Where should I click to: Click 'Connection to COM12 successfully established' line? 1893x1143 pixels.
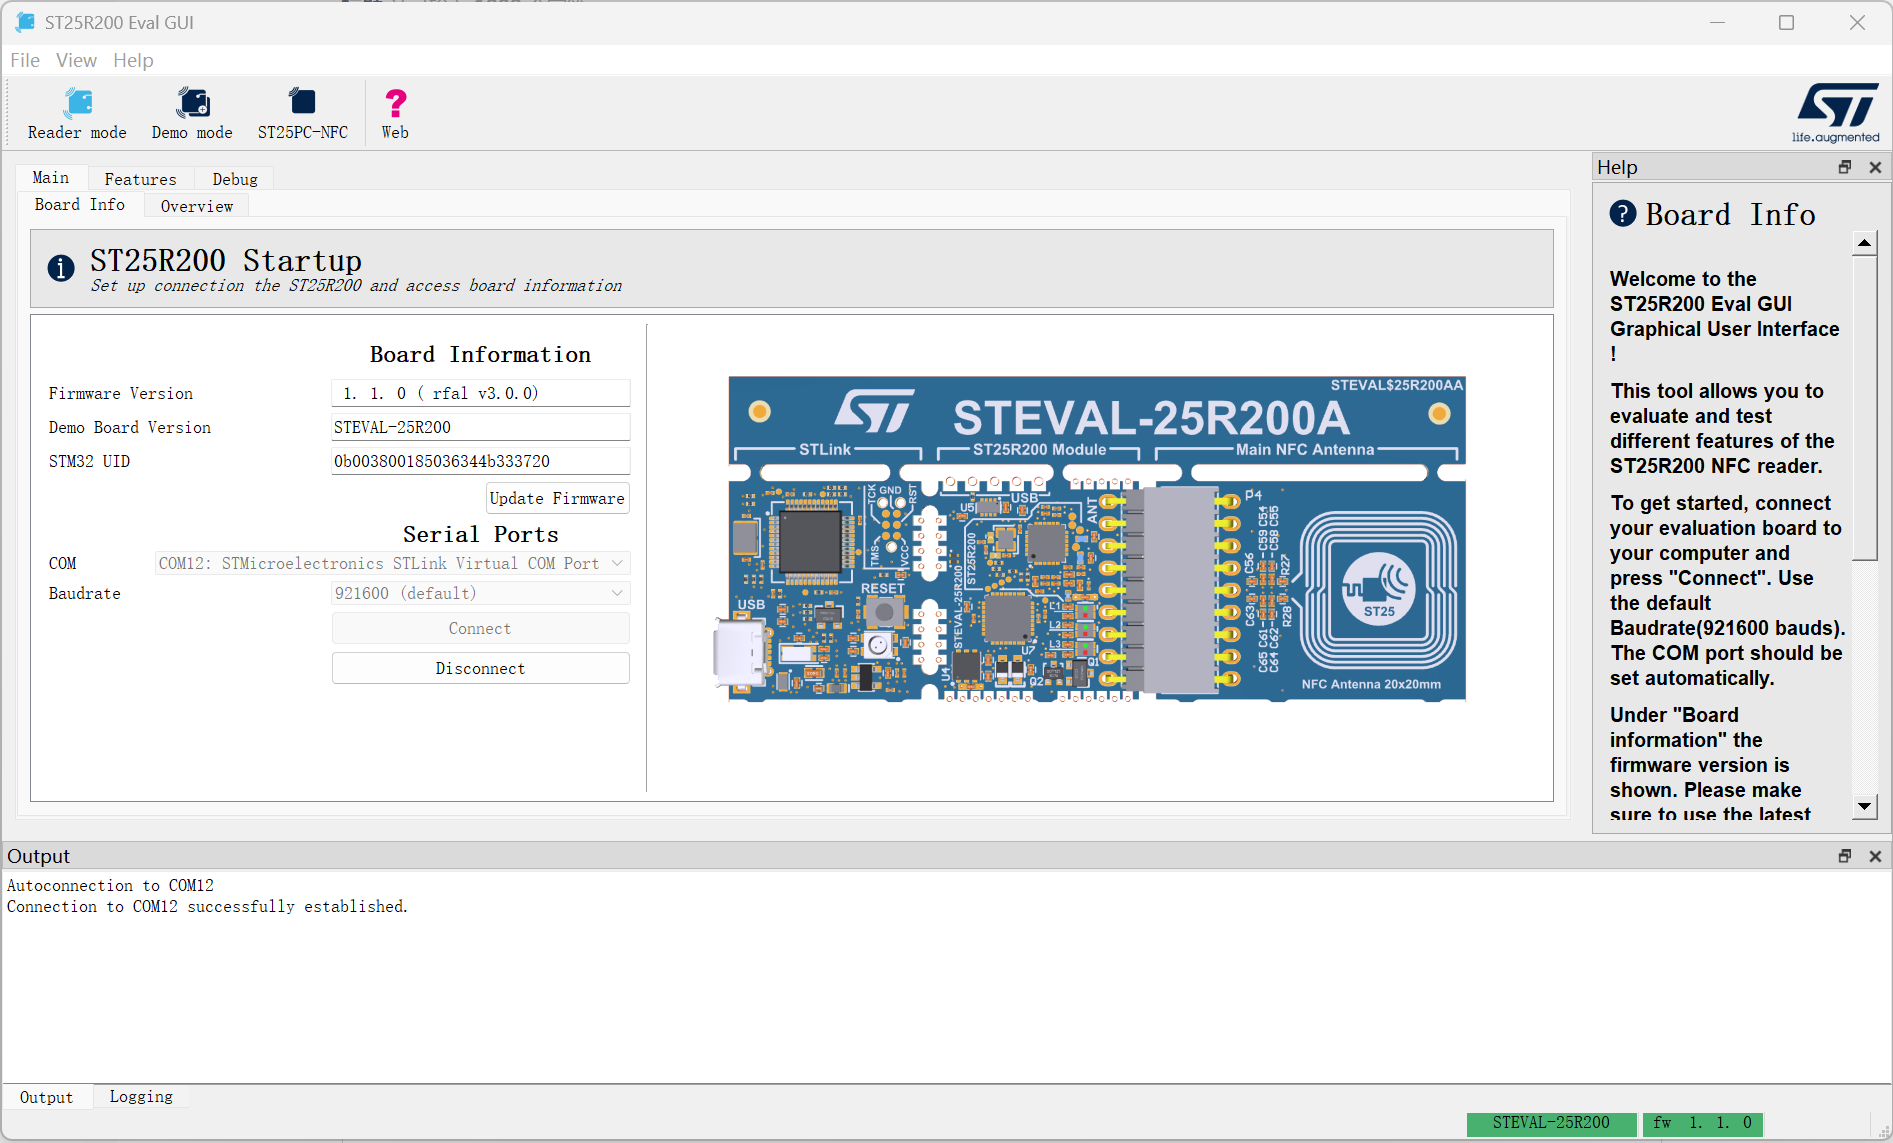tap(207, 906)
